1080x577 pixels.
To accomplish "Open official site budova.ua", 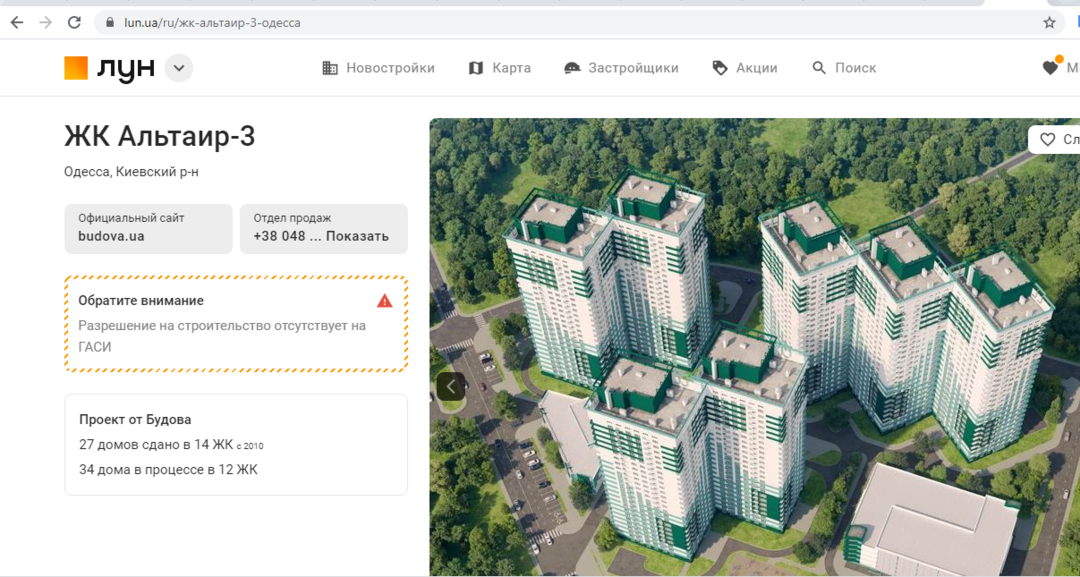I will point(148,228).
